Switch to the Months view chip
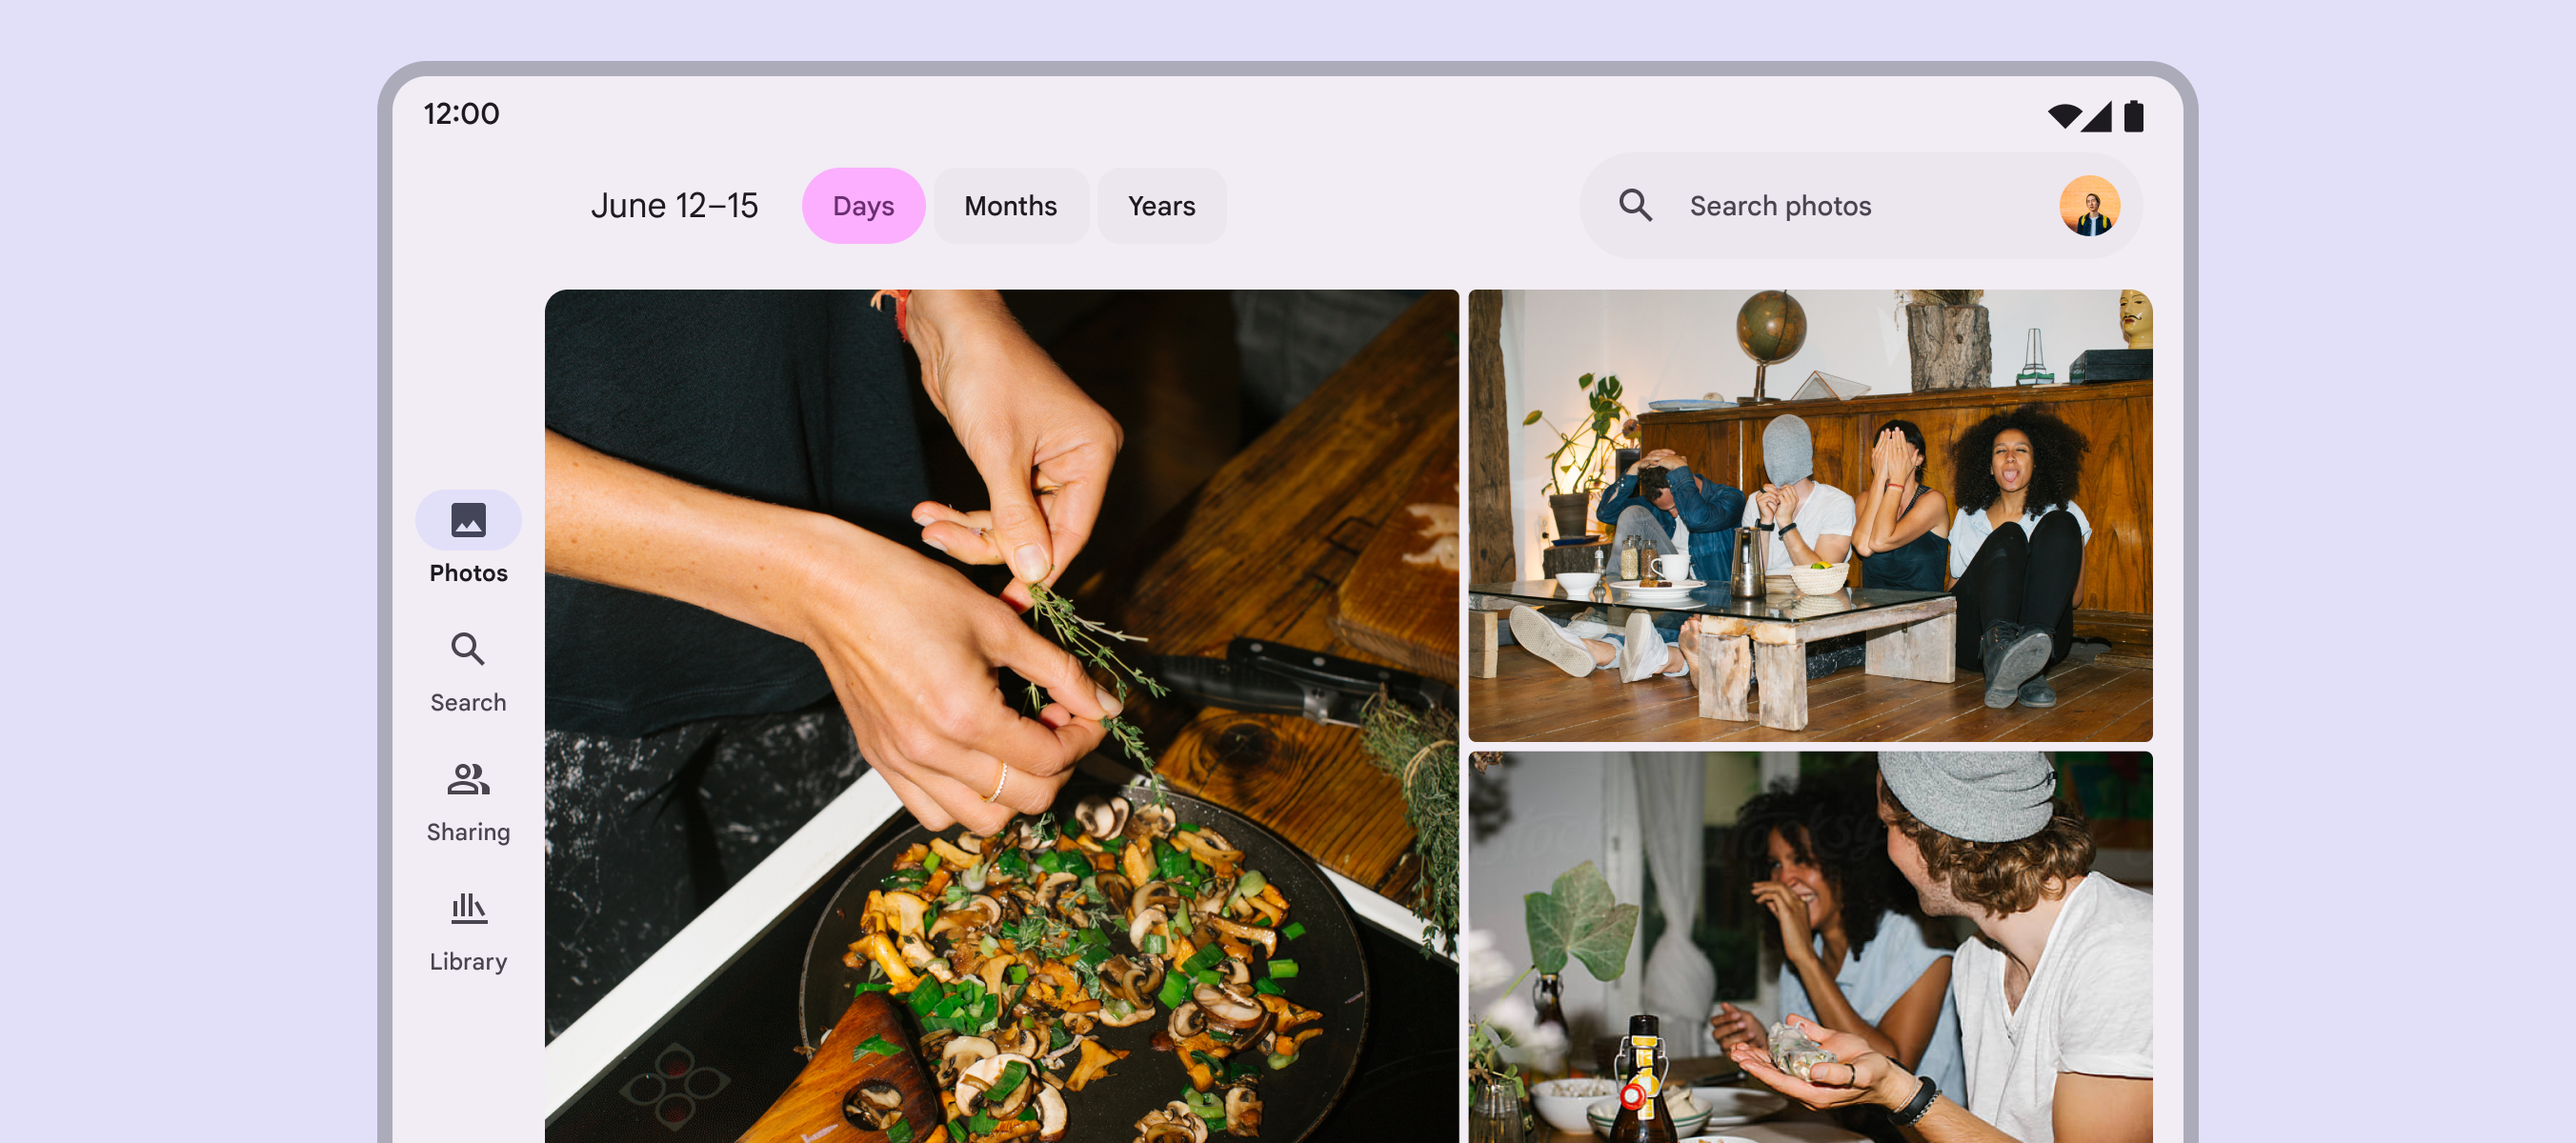 [x=1010, y=206]
